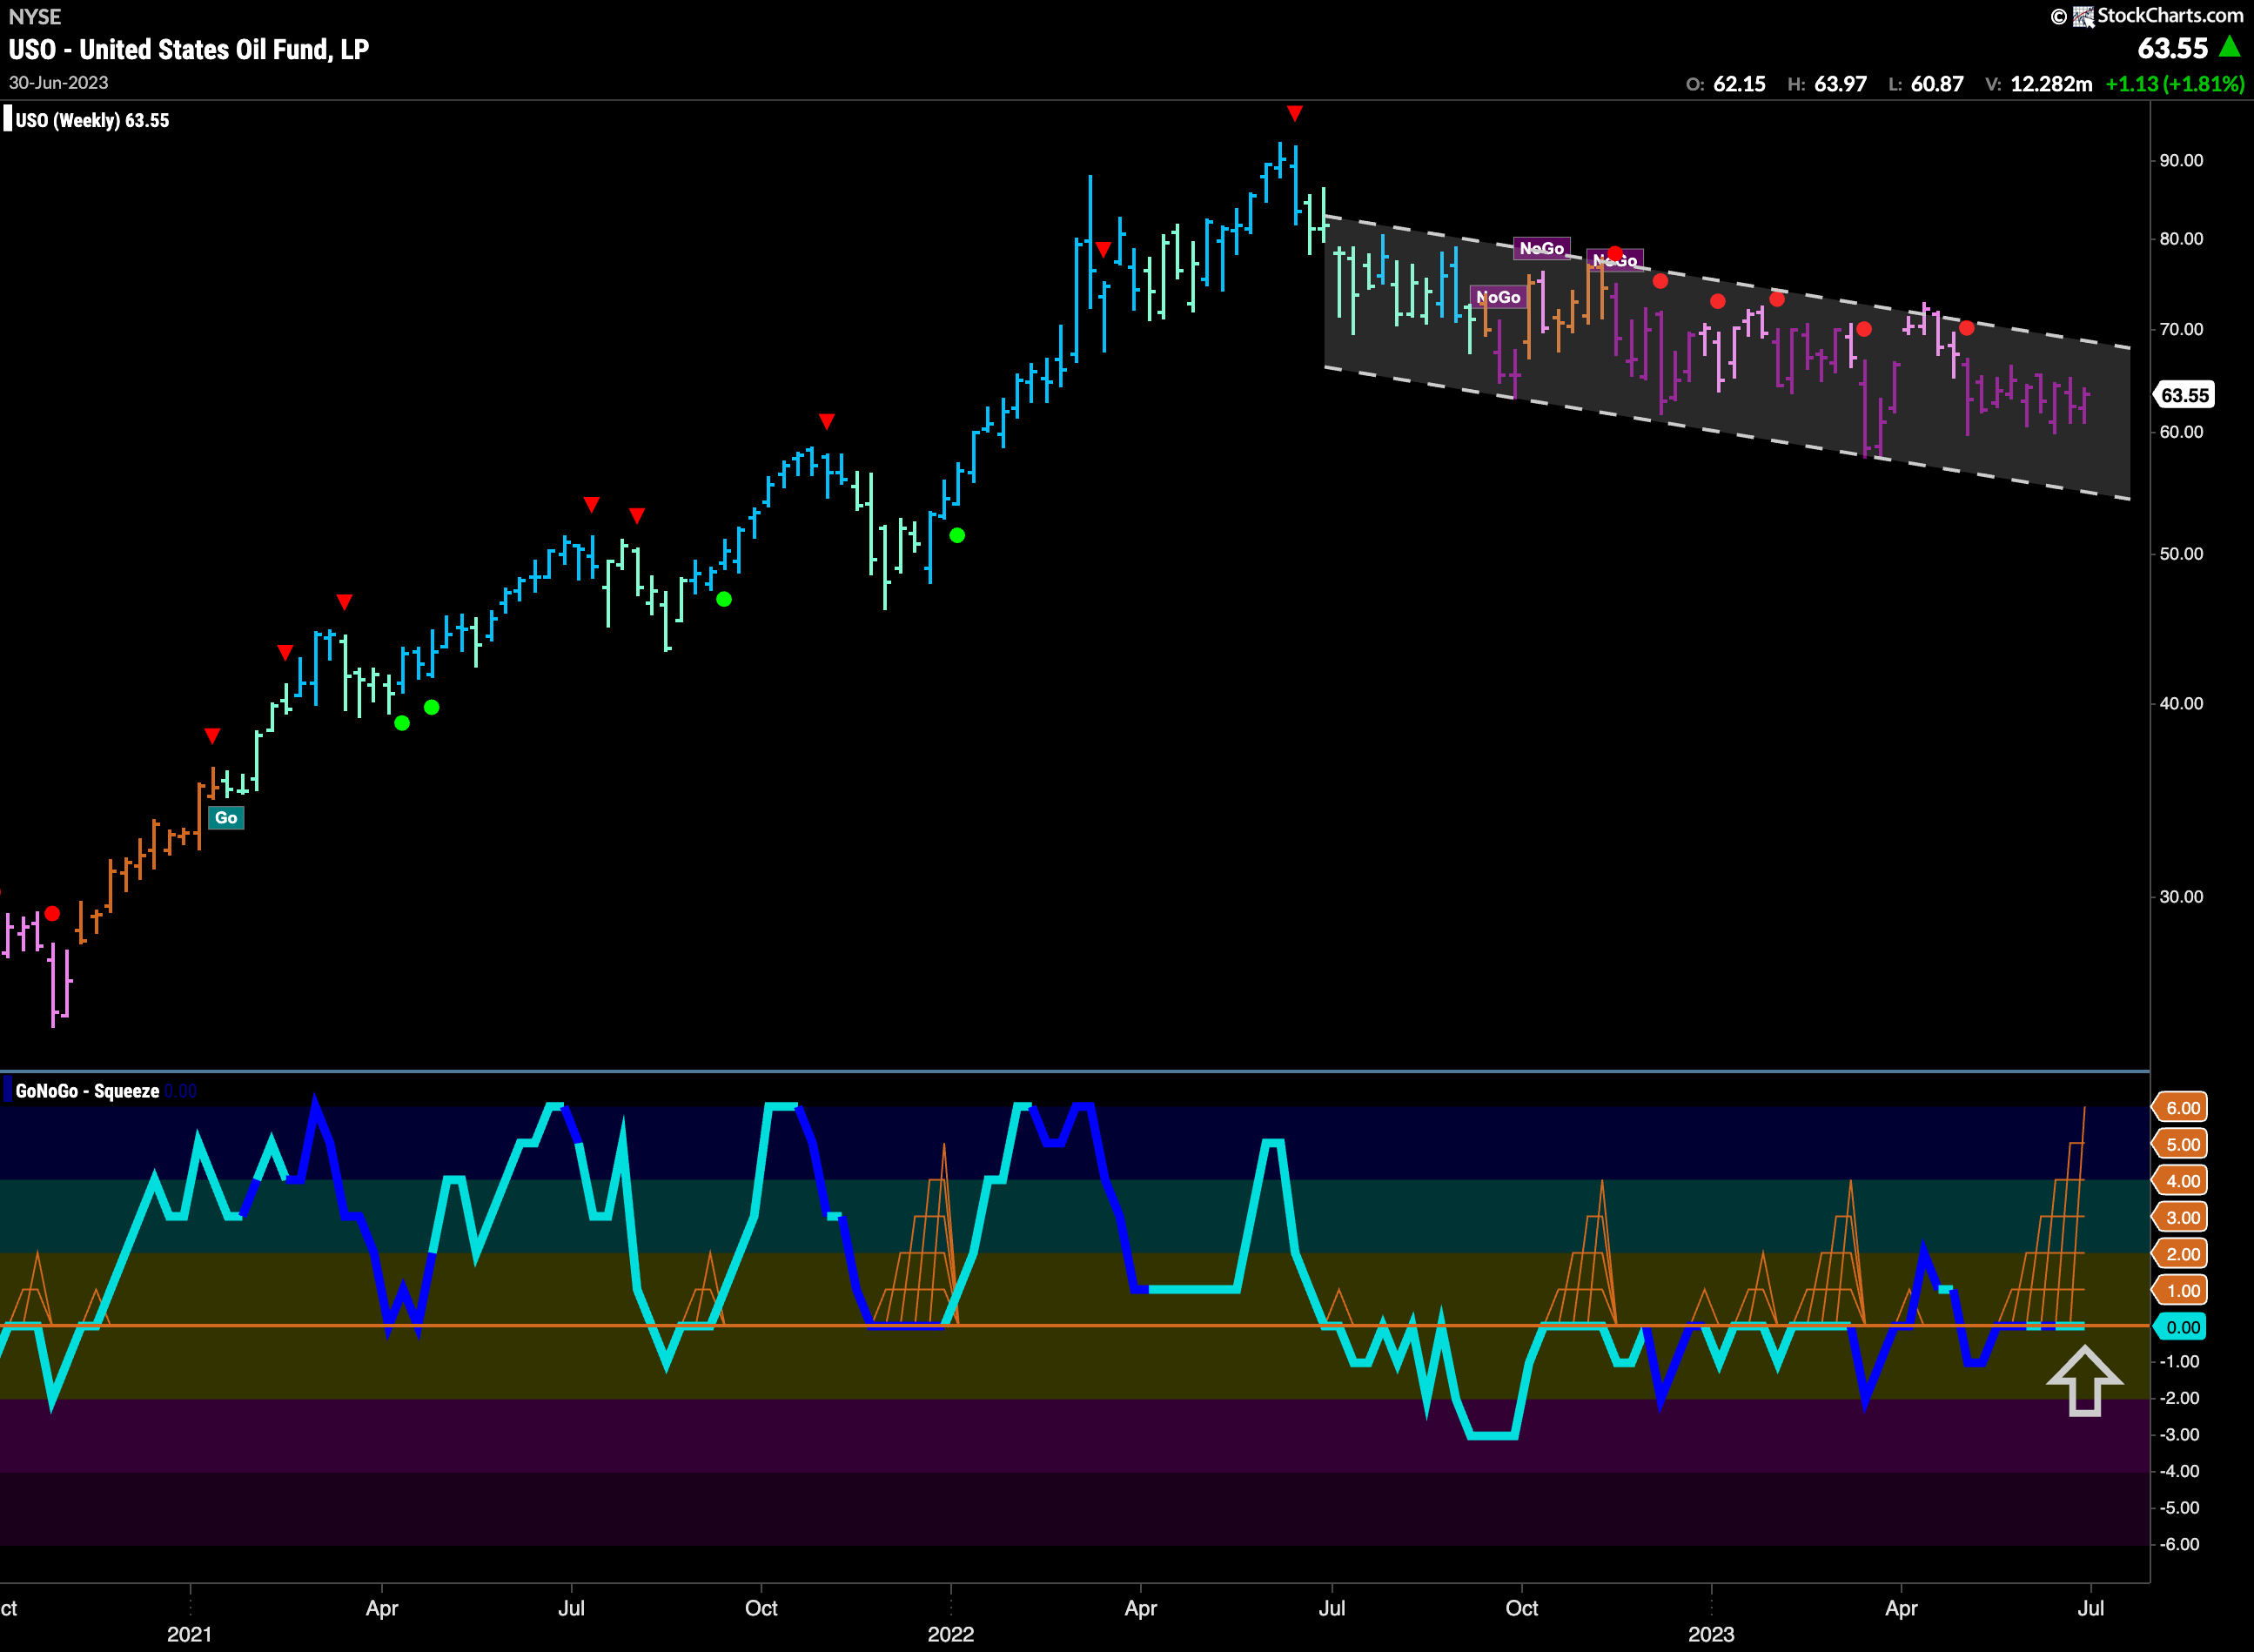The height and width of the screenshot is (1652, 2254).
Task: Click the orange 3.00 squeeze level tag
Action: point(2182,1218)
